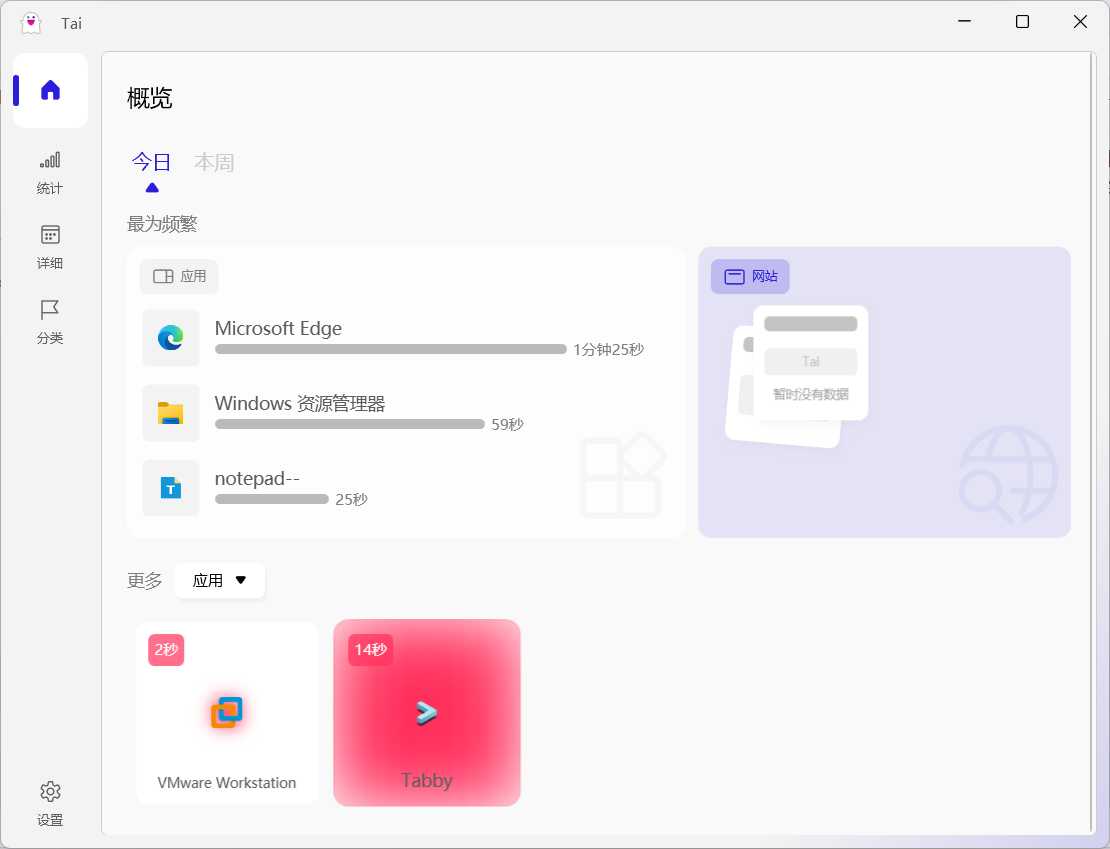The width and height of the screenshot is (1110, 849).
Task: Close the Tai window
Action: (1080, 21)
